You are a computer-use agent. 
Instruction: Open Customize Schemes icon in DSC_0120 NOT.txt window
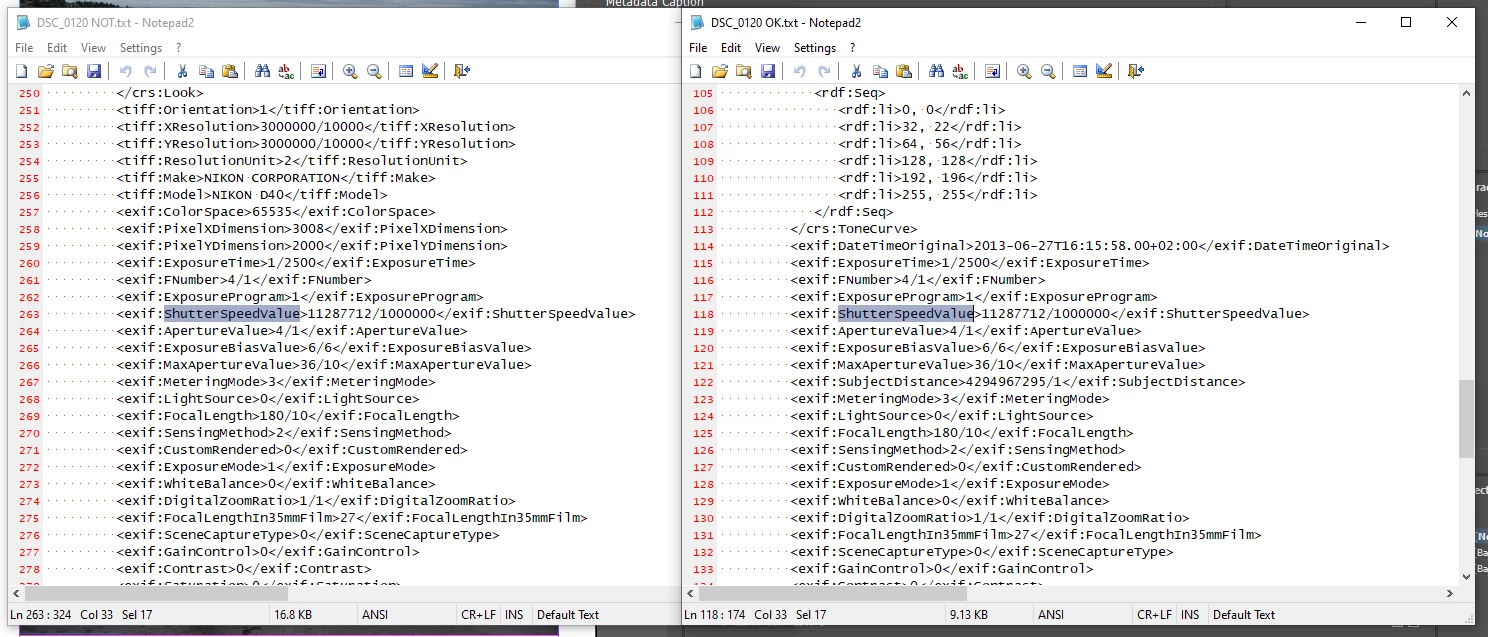tap(430, 71)
